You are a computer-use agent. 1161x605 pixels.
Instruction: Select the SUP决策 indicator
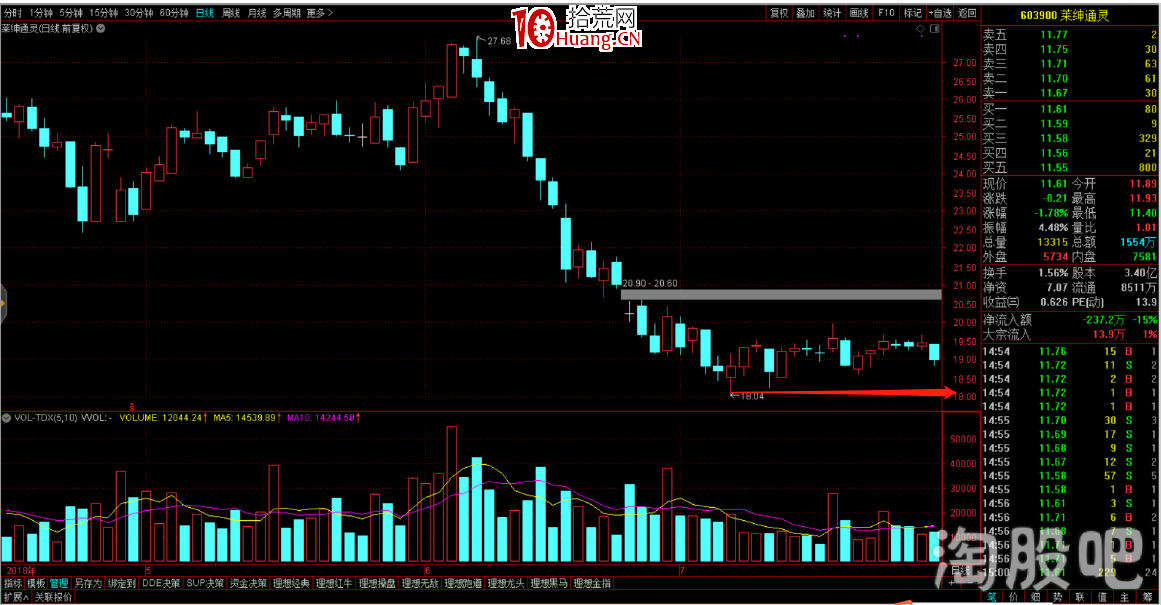(205, 584)
